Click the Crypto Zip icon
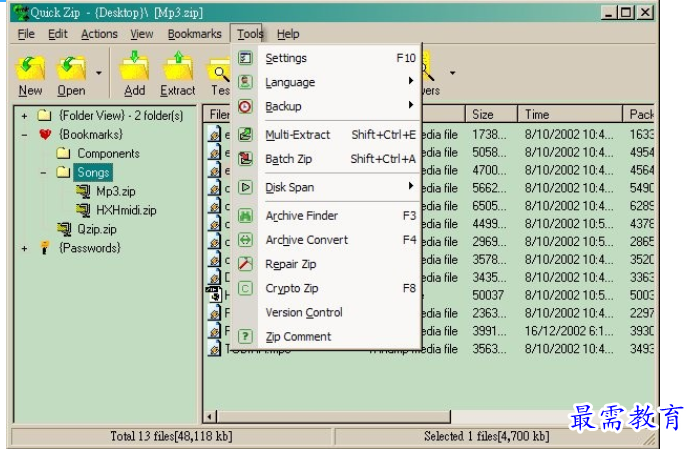The height and width of the screenshot is (449, 692). coord(245,288)
